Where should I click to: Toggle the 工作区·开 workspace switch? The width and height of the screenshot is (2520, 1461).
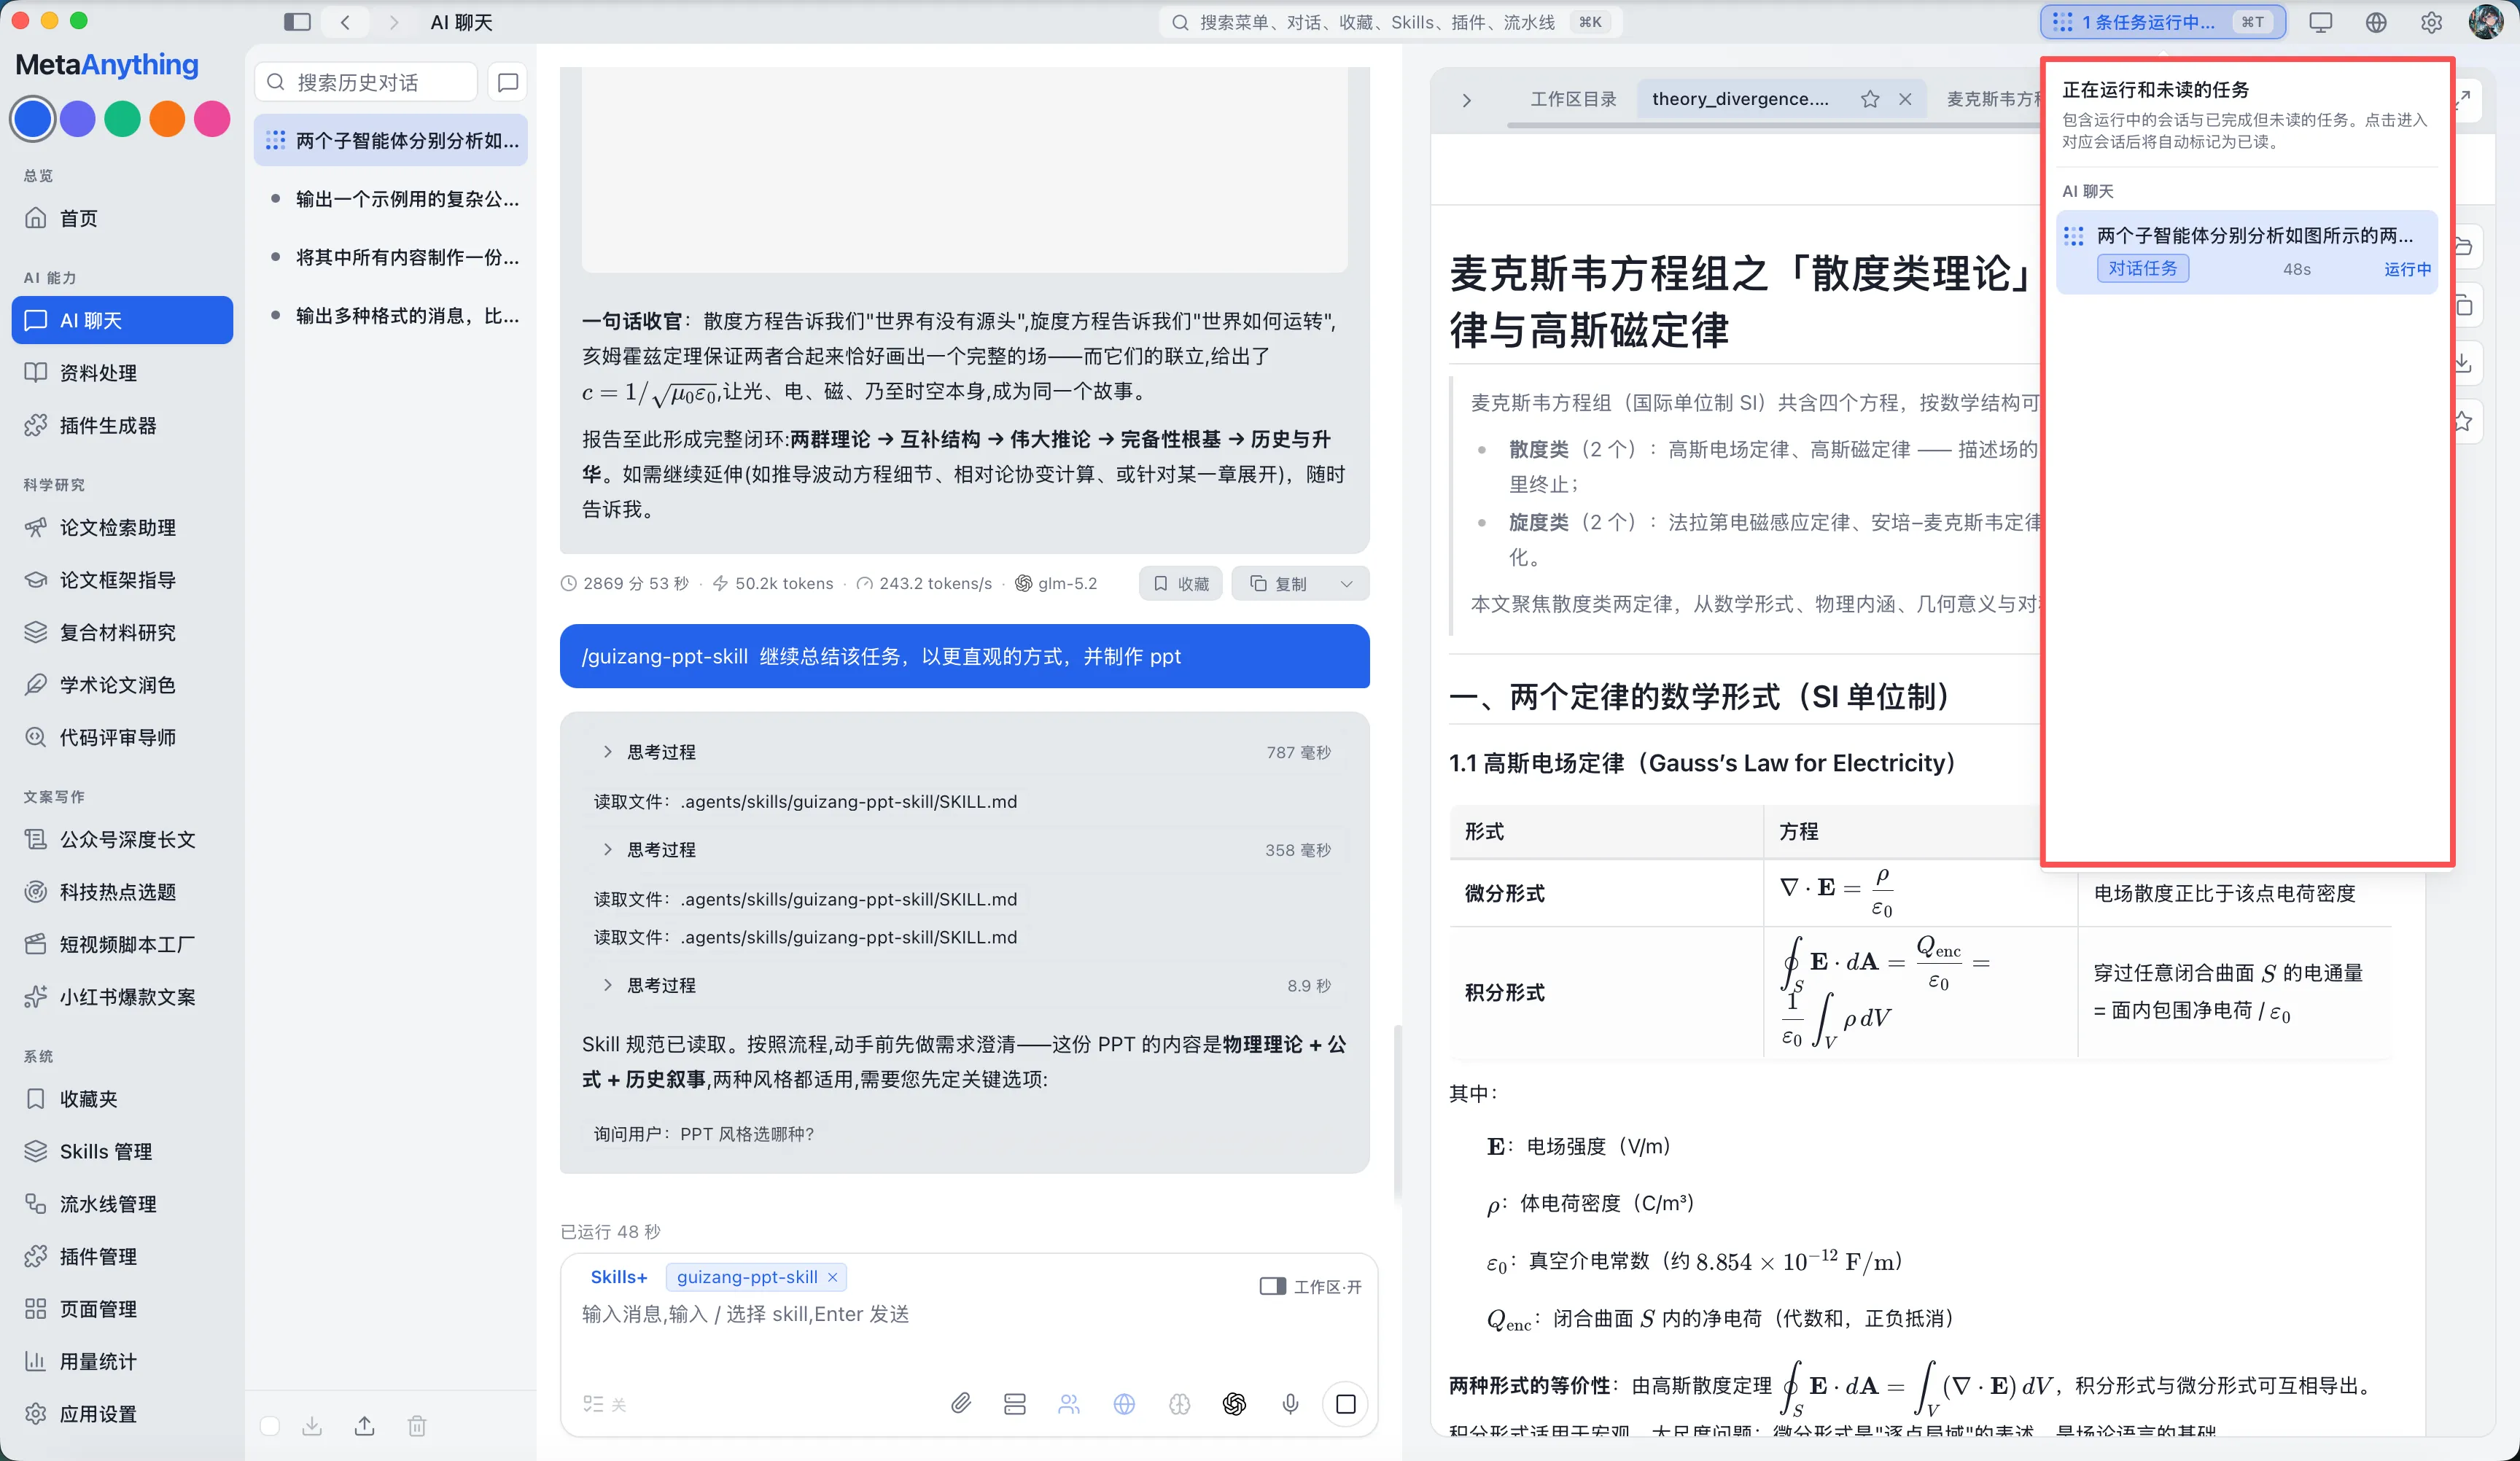[x=1310, y=1286]
